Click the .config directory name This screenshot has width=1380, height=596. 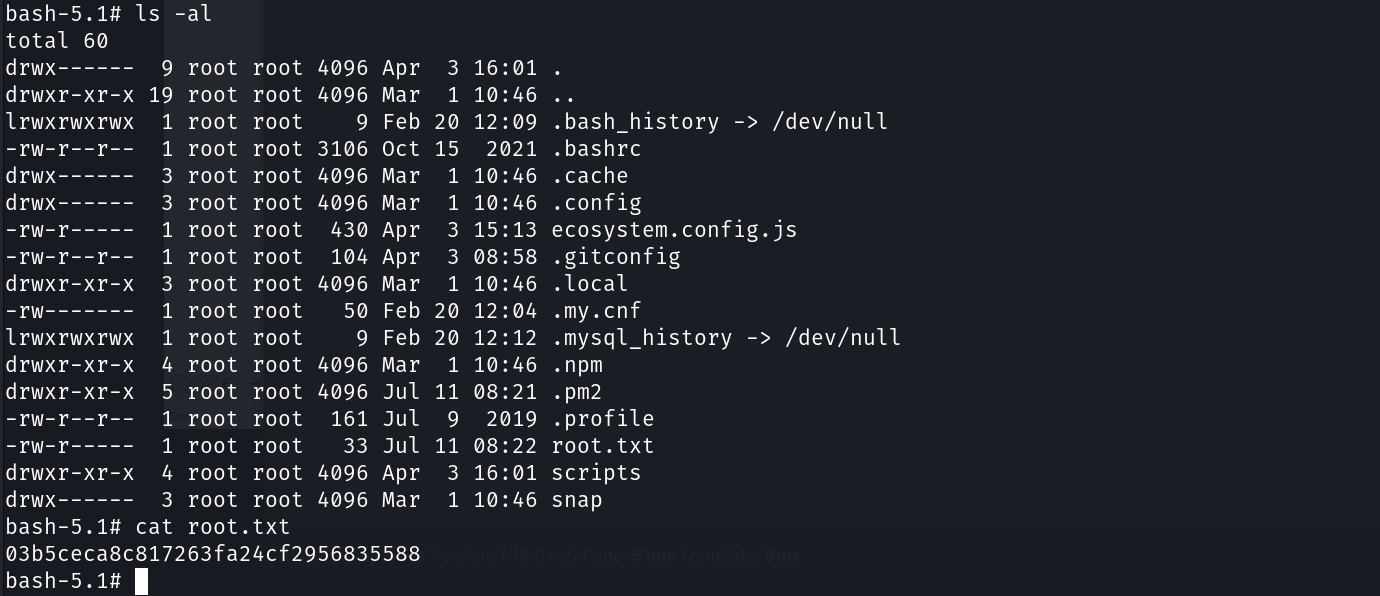pyautogui.click(x=596, y=203)
